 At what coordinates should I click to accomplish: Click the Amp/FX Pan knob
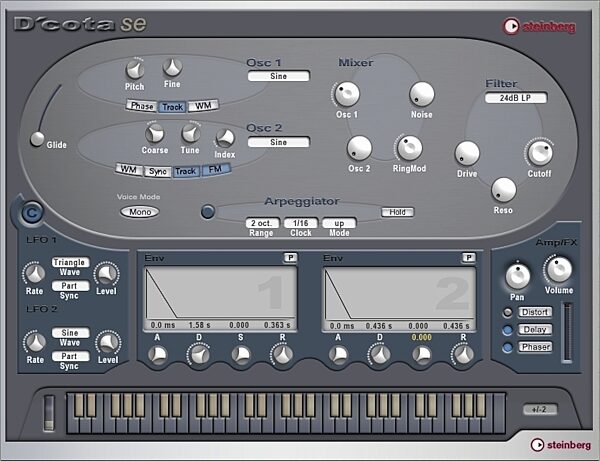tap(518, 276)
